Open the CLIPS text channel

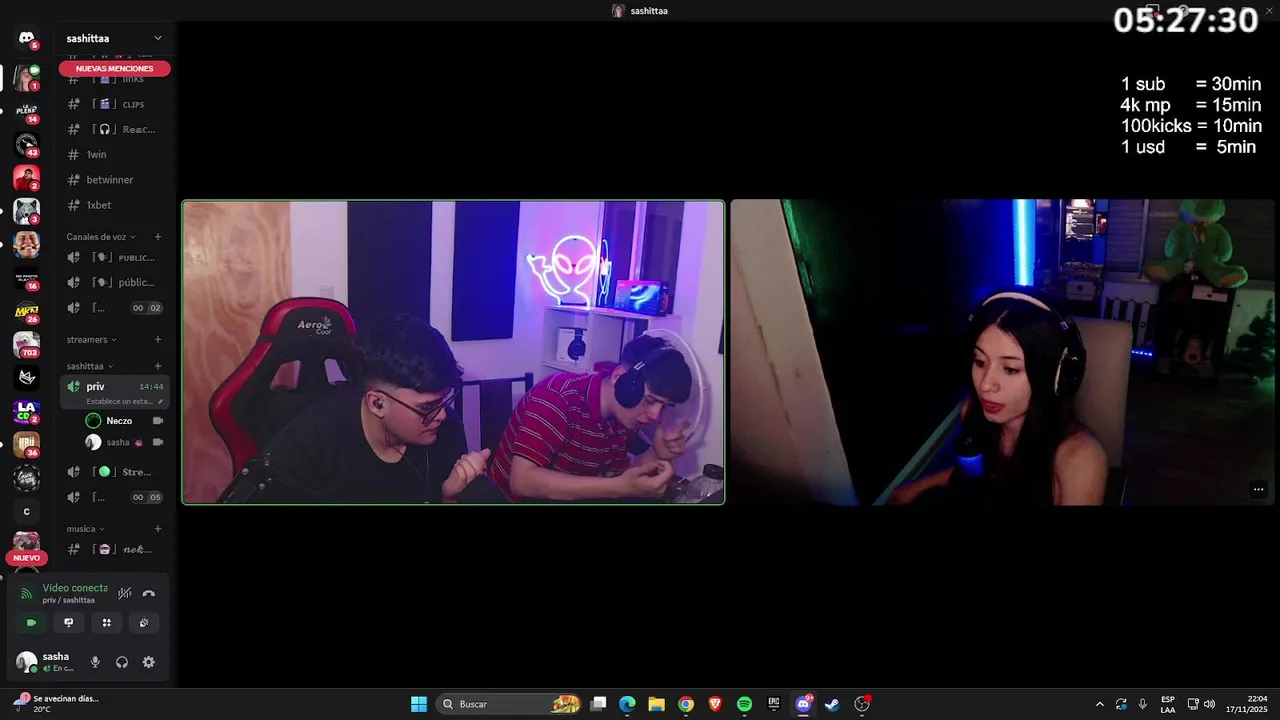(113, 104)
